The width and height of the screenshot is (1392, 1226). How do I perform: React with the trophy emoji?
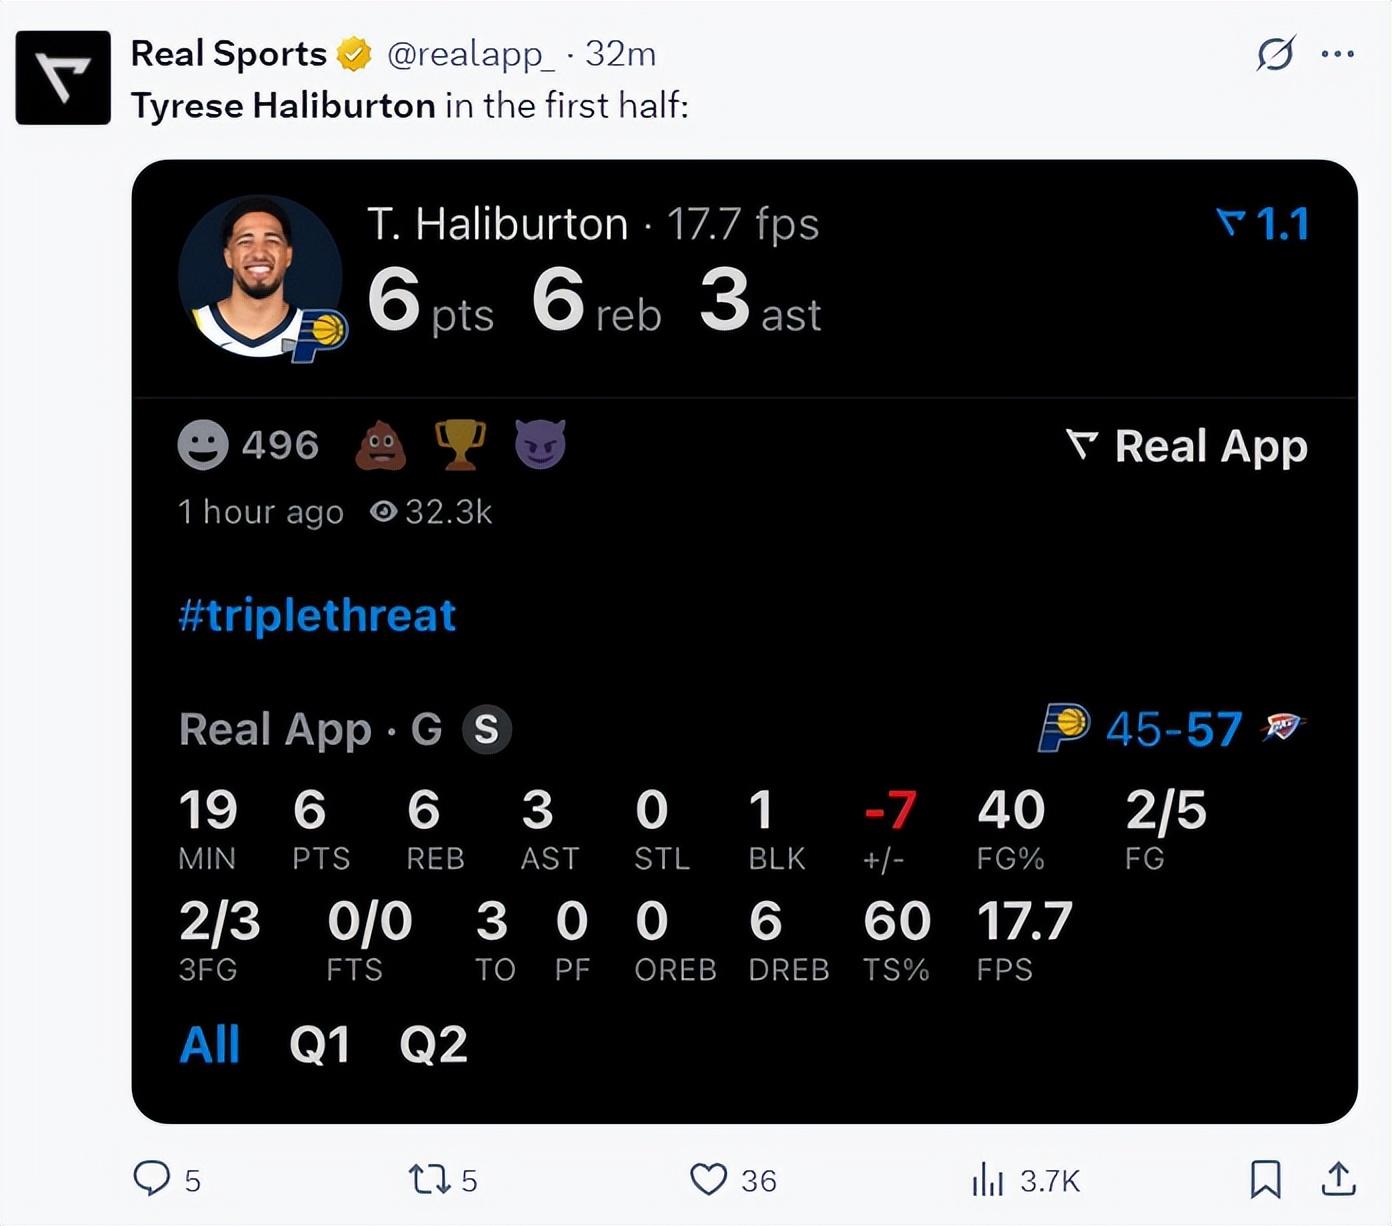(x=460, y=445)
